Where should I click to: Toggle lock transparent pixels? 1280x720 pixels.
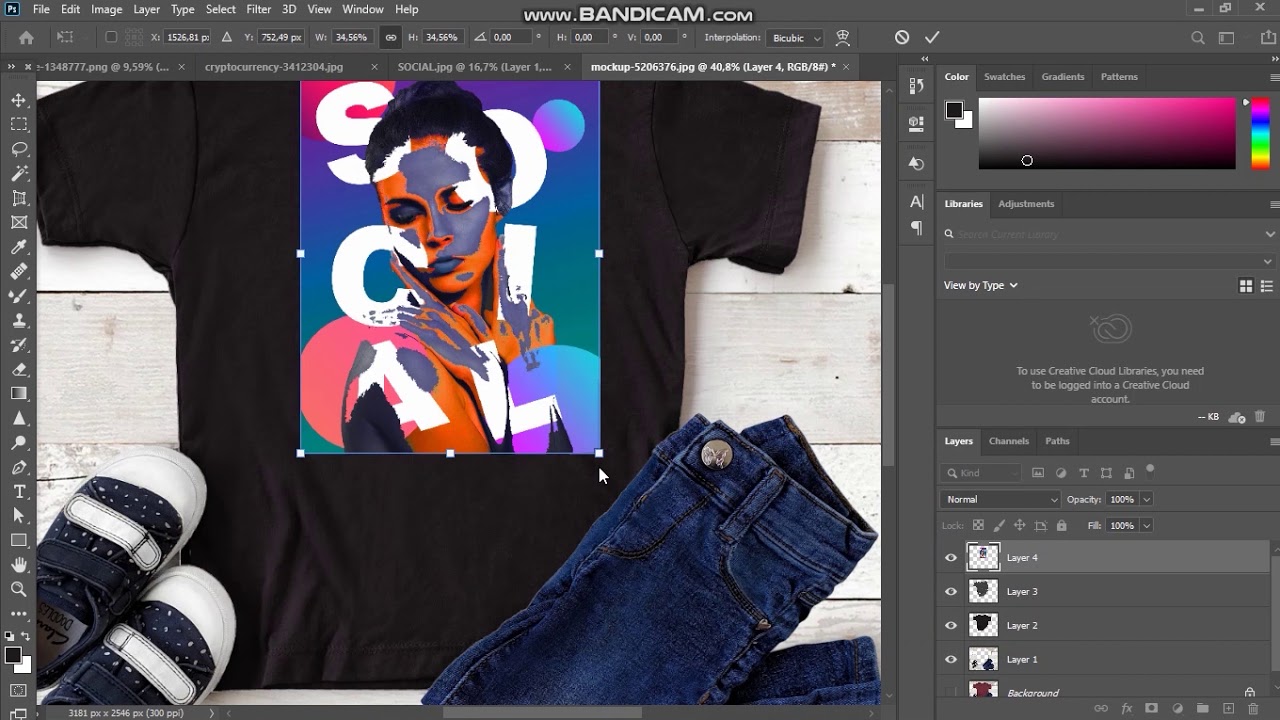978,525
